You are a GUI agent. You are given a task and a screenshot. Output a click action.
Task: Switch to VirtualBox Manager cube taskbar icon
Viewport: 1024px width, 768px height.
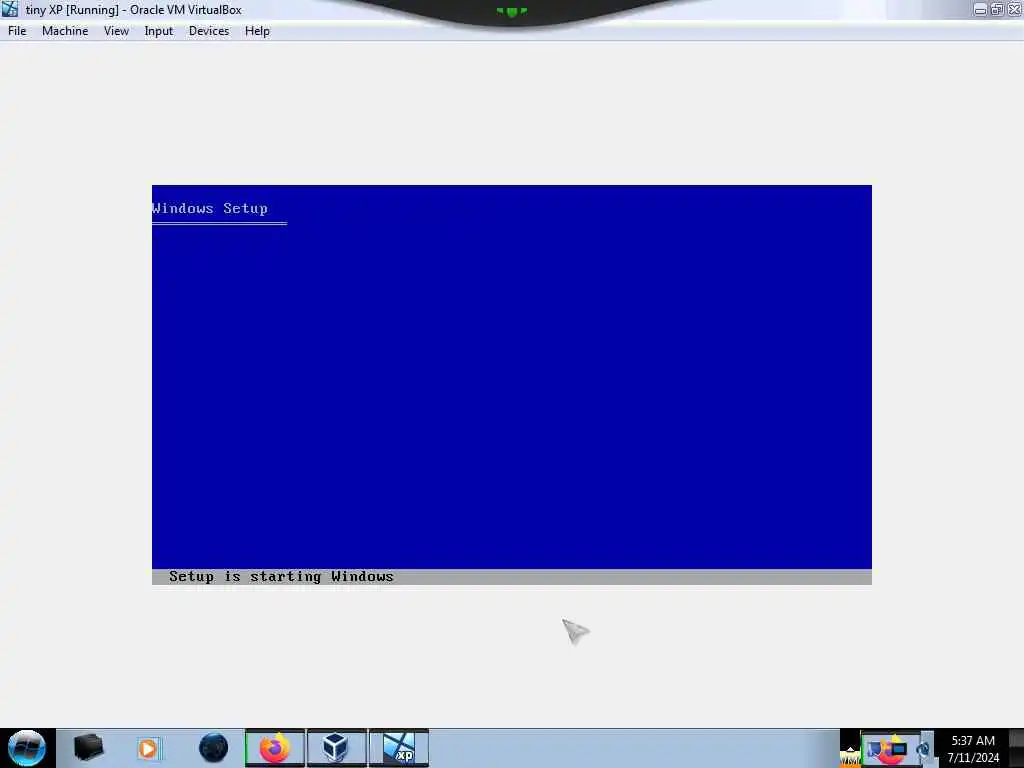pyautogui.click(x=336, y=748)
